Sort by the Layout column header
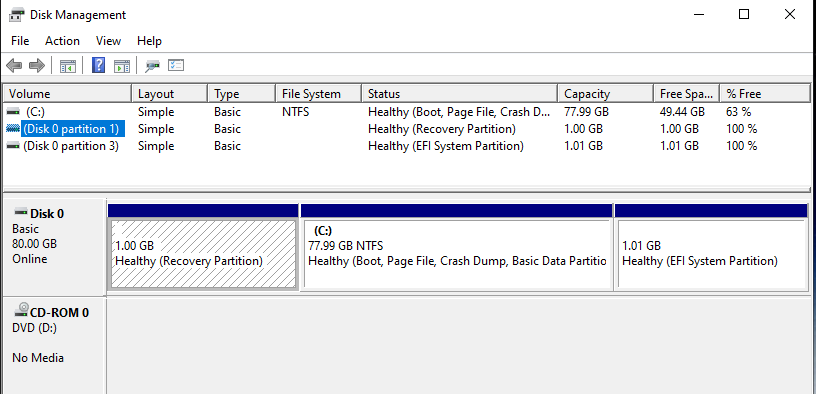 (x=169, y=94)
